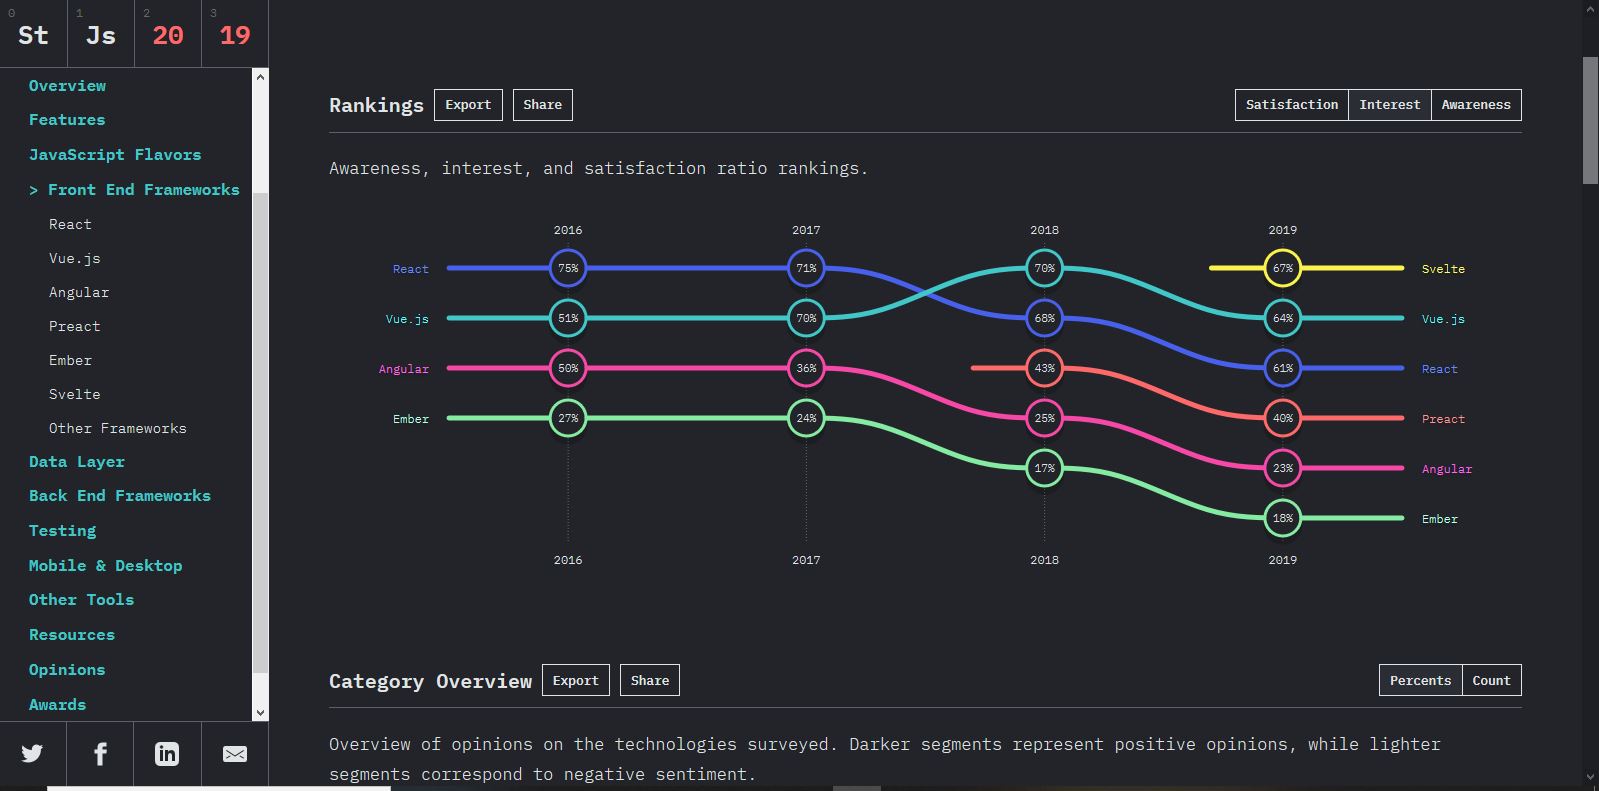Click Vue.js 51% node in 2016
The image size is (1599, 791).
tap(568, 318)
